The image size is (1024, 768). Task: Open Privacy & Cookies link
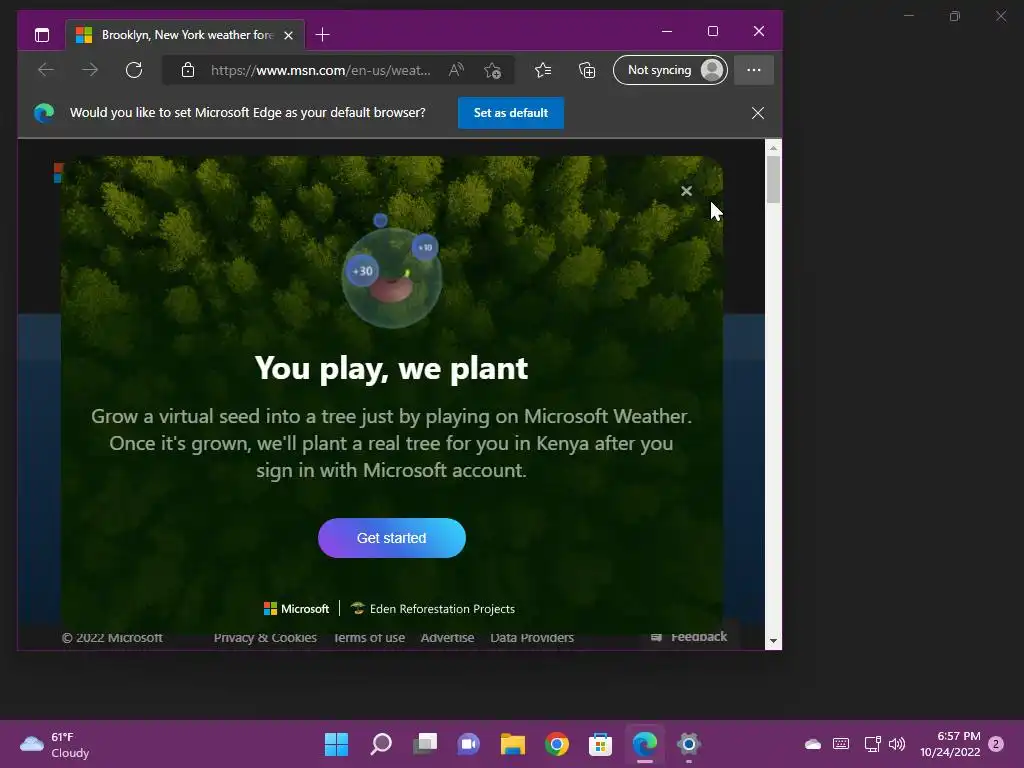coord(265,637)
